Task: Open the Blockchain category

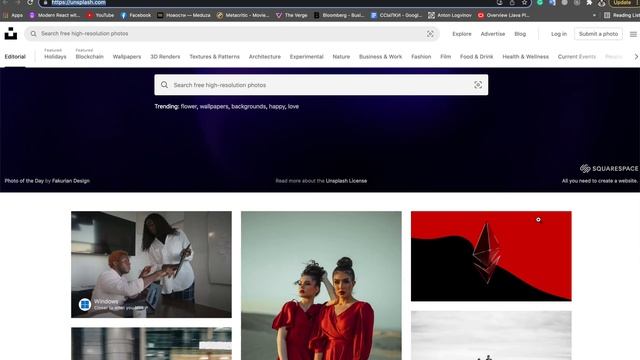Action: (89, 57)
